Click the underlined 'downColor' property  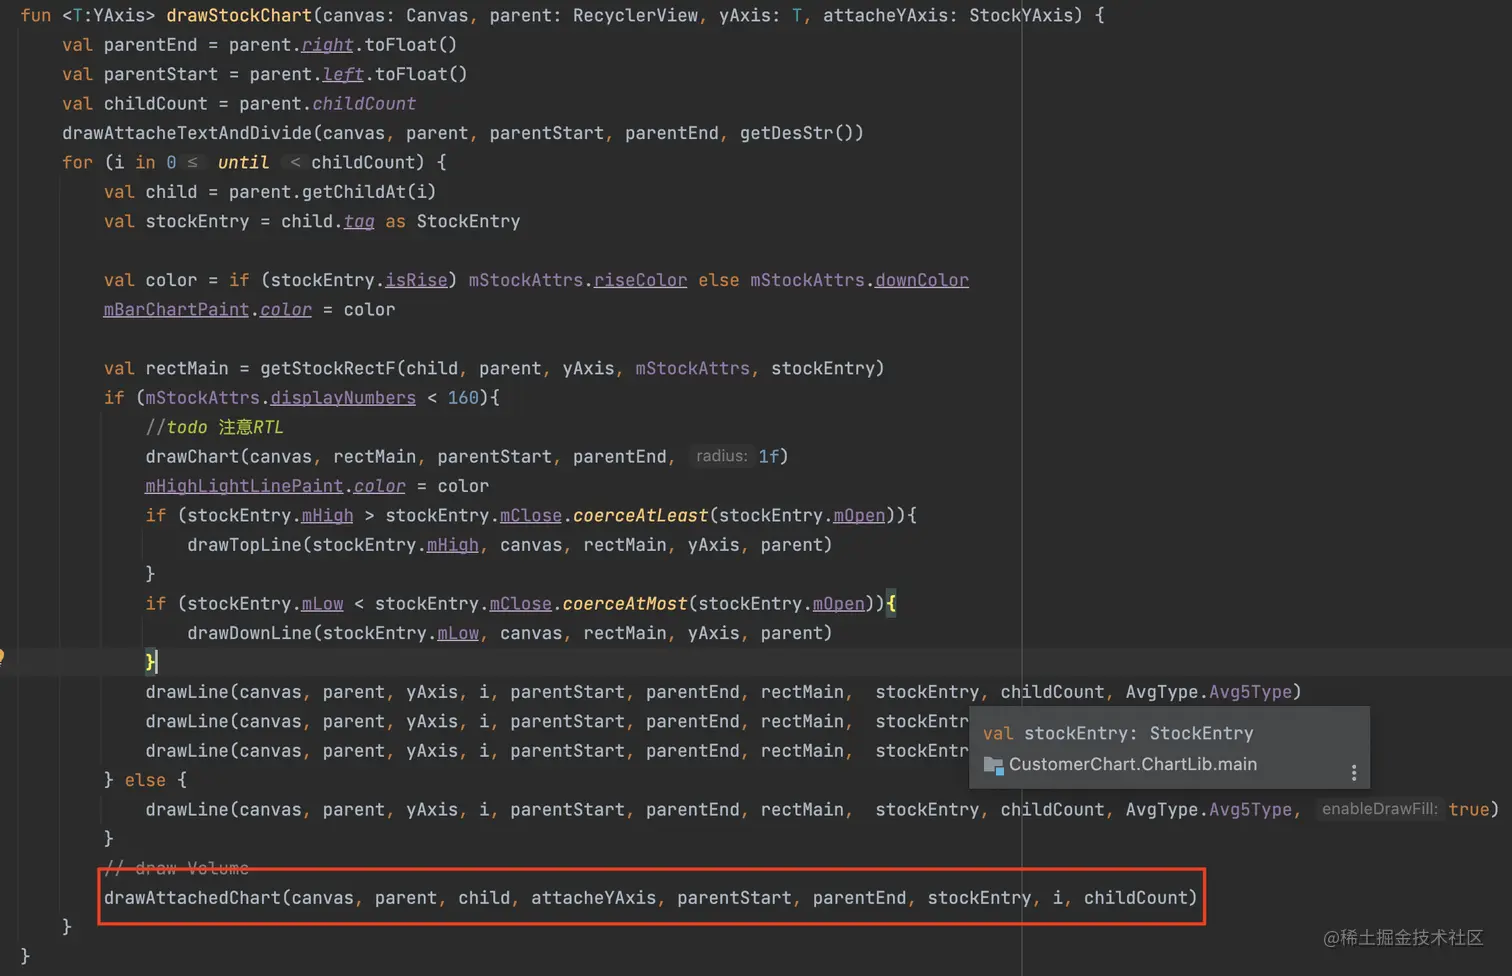[922, 280]
